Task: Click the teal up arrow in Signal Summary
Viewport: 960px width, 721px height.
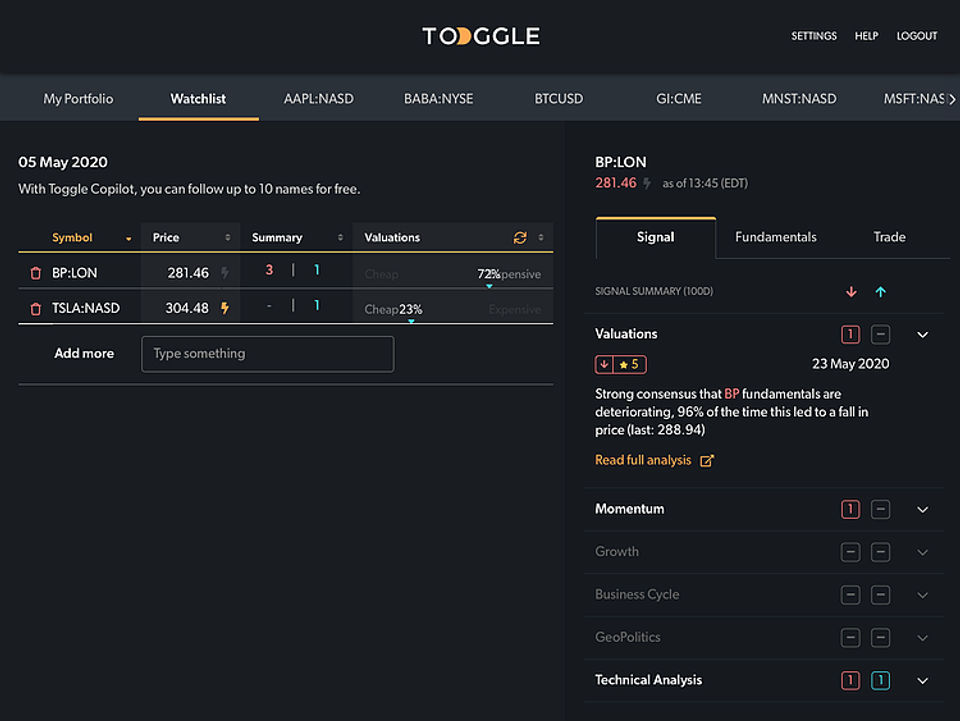Action: pyautogui.click(x=881, y=290)
